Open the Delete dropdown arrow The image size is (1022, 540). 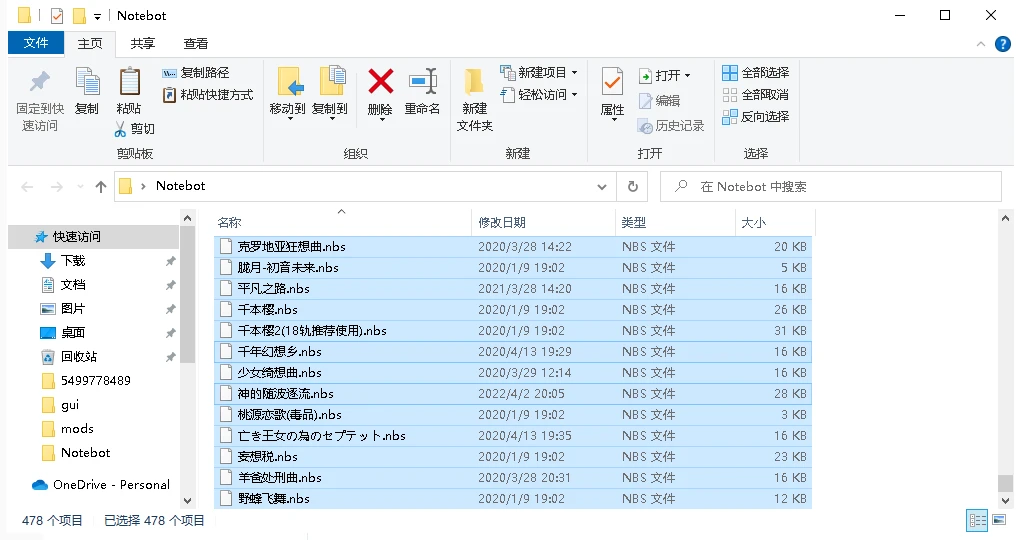(x=381, y=121)
